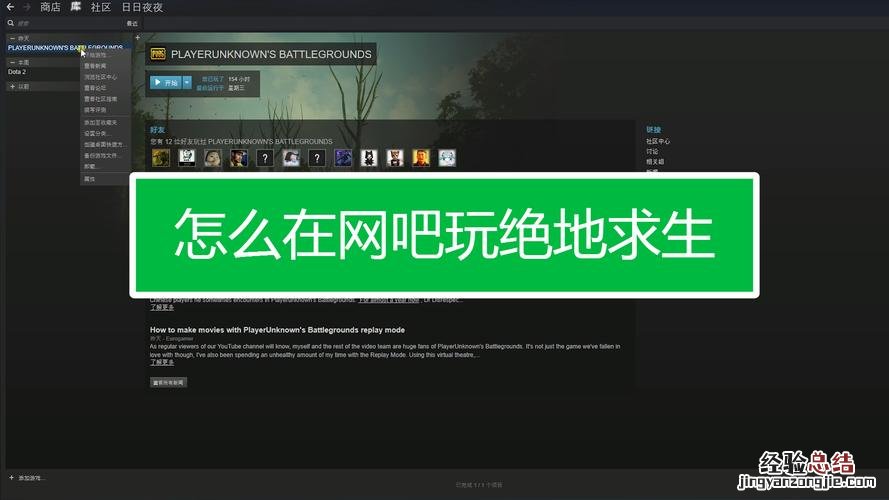Open the light-blue haired anime friend avatar
The image size is (889, 500).
coord(447,158)
